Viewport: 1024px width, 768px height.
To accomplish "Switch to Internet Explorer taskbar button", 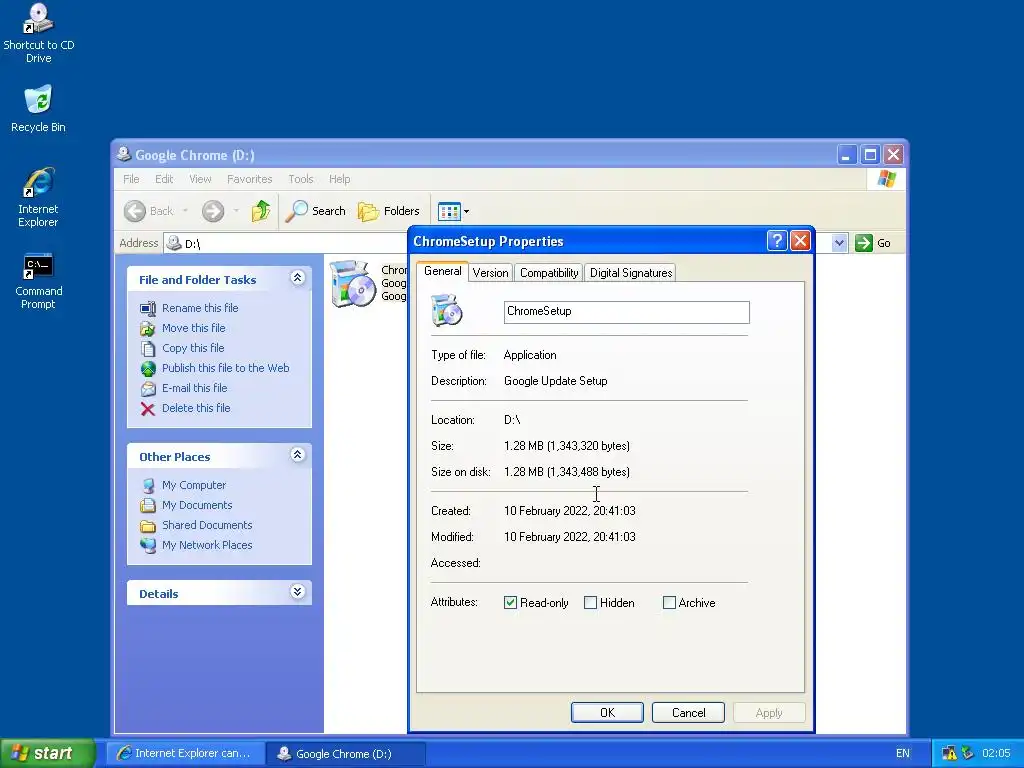I will click(185, 753).
